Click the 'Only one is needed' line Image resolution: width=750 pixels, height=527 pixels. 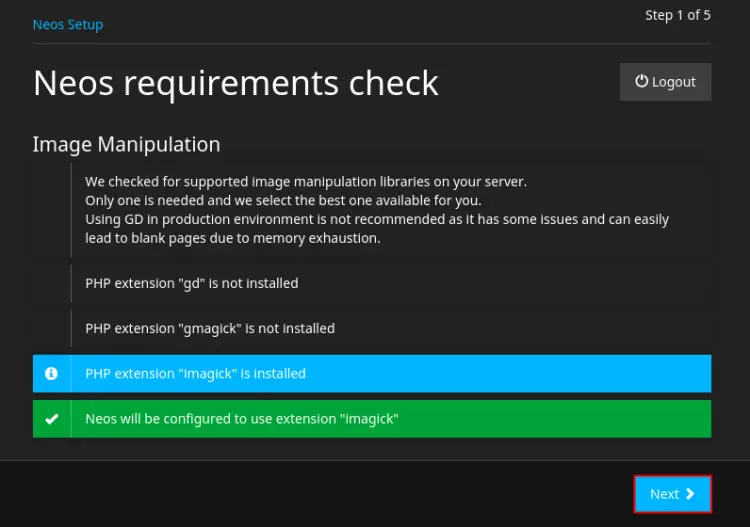tap(283, 200)
